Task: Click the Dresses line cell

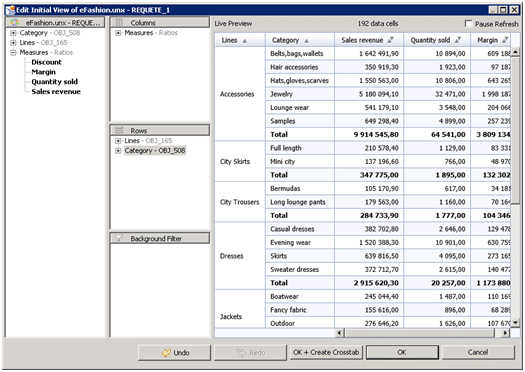Action: tap(240, 256)
